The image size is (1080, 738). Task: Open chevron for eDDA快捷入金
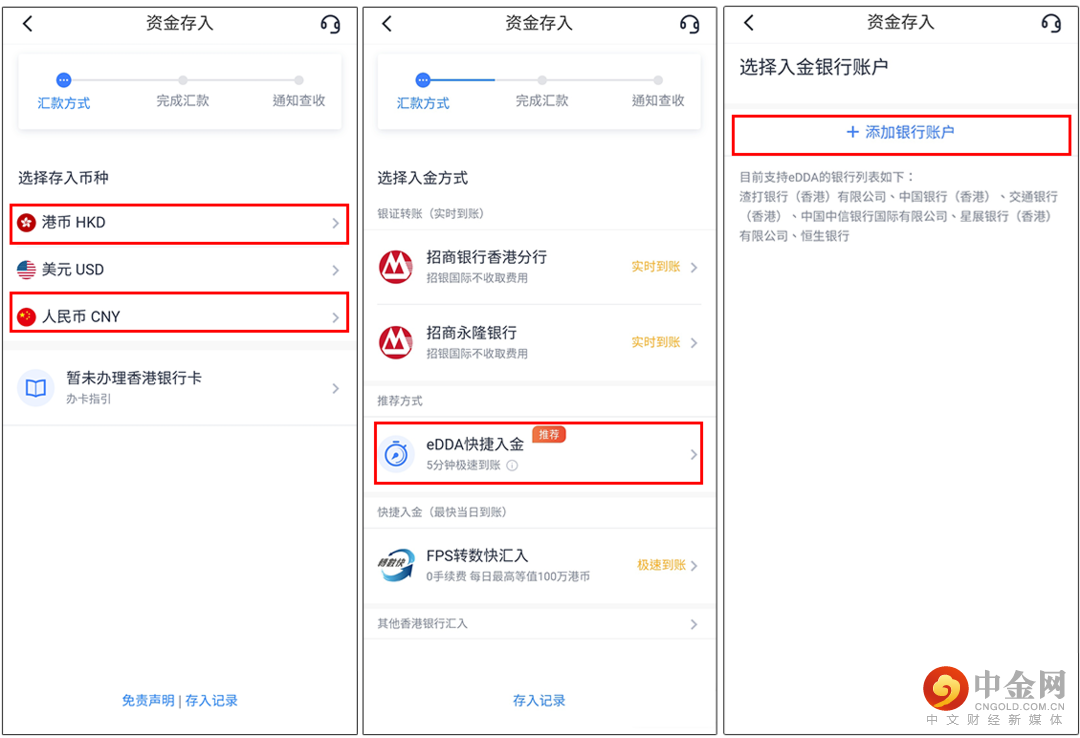click(x=694, y=455)
